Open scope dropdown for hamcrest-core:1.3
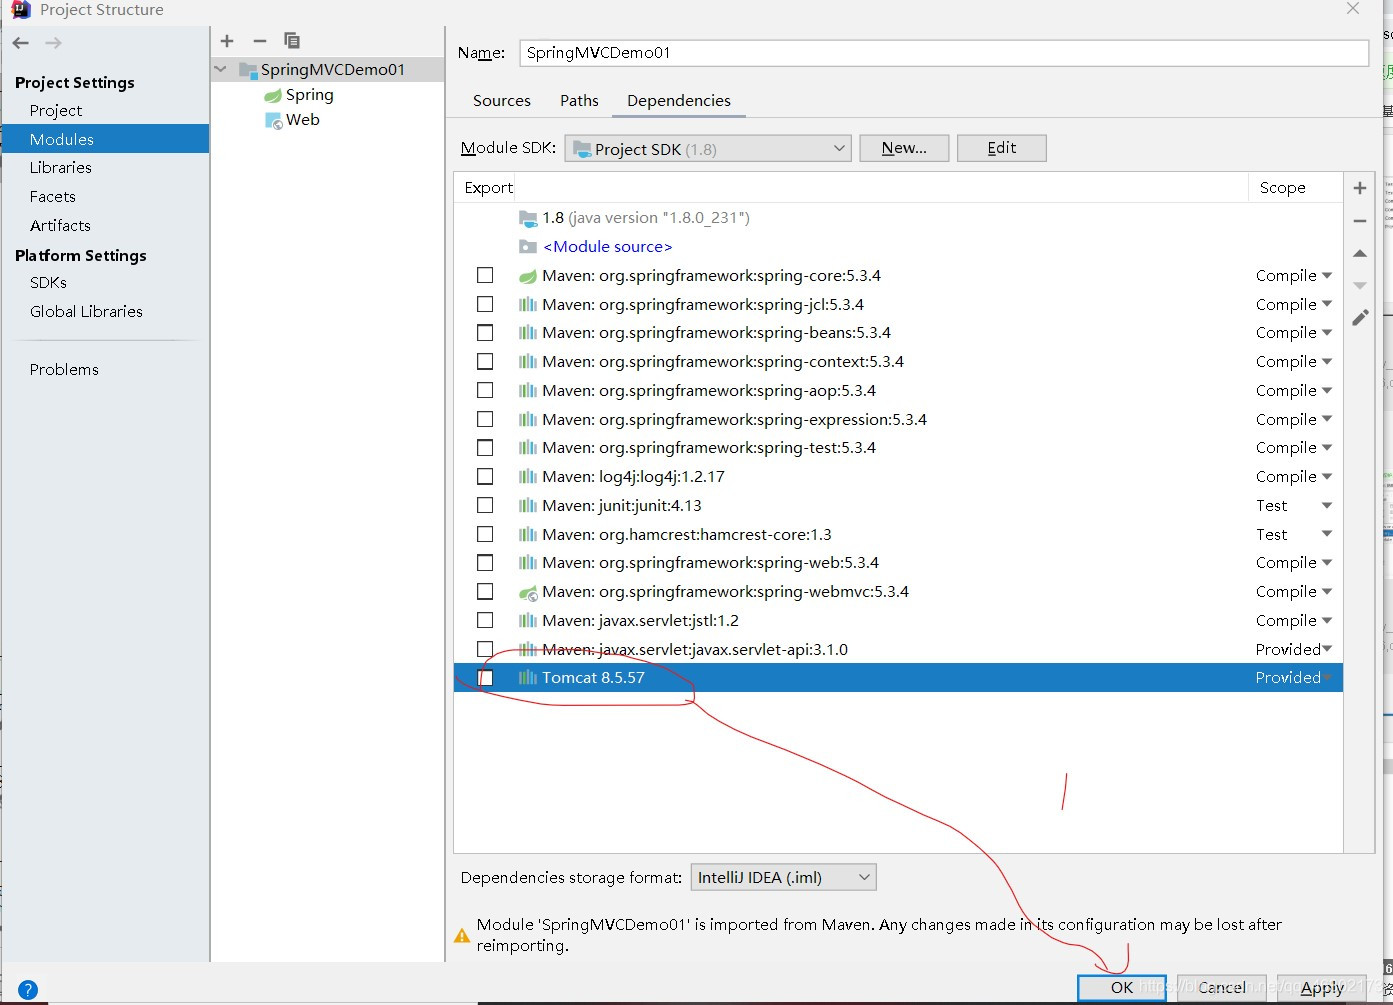 1294,535
